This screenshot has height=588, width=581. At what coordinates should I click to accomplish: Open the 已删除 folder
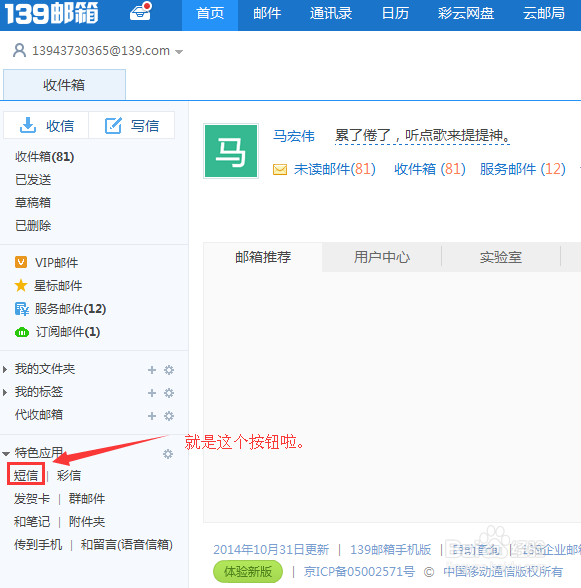pos(33,225)
